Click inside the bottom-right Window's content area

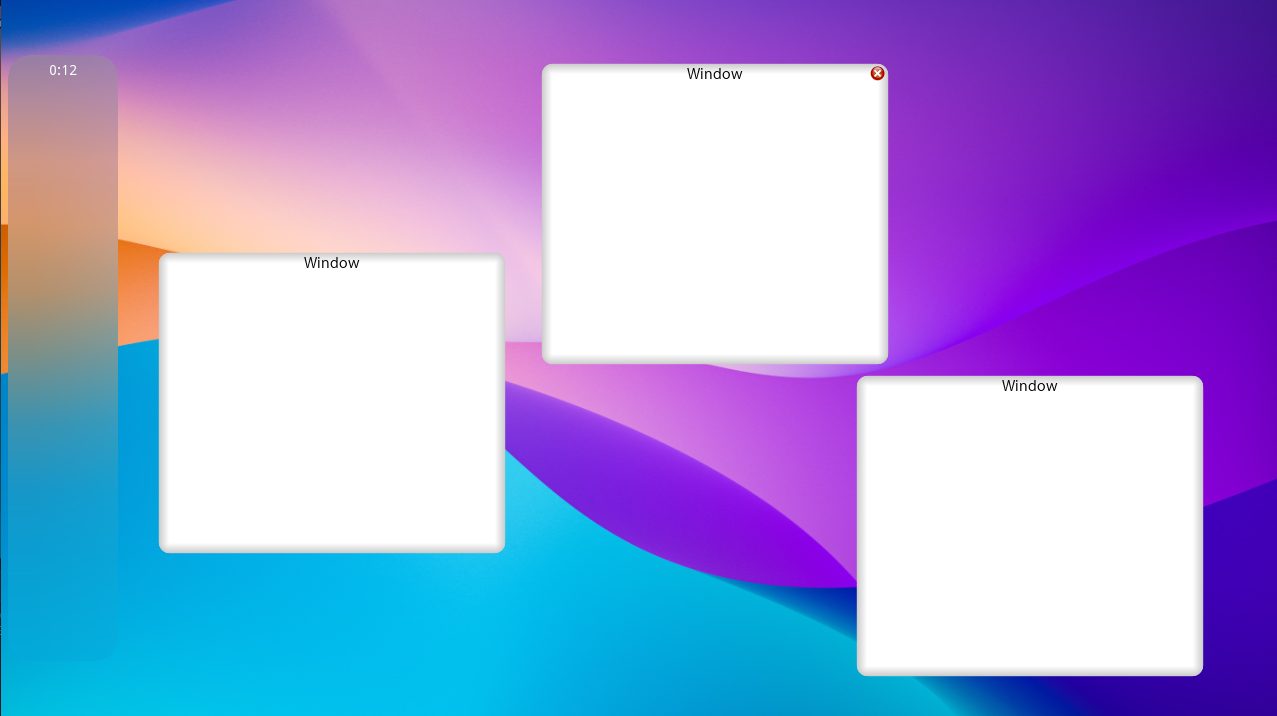[1029, 530]
